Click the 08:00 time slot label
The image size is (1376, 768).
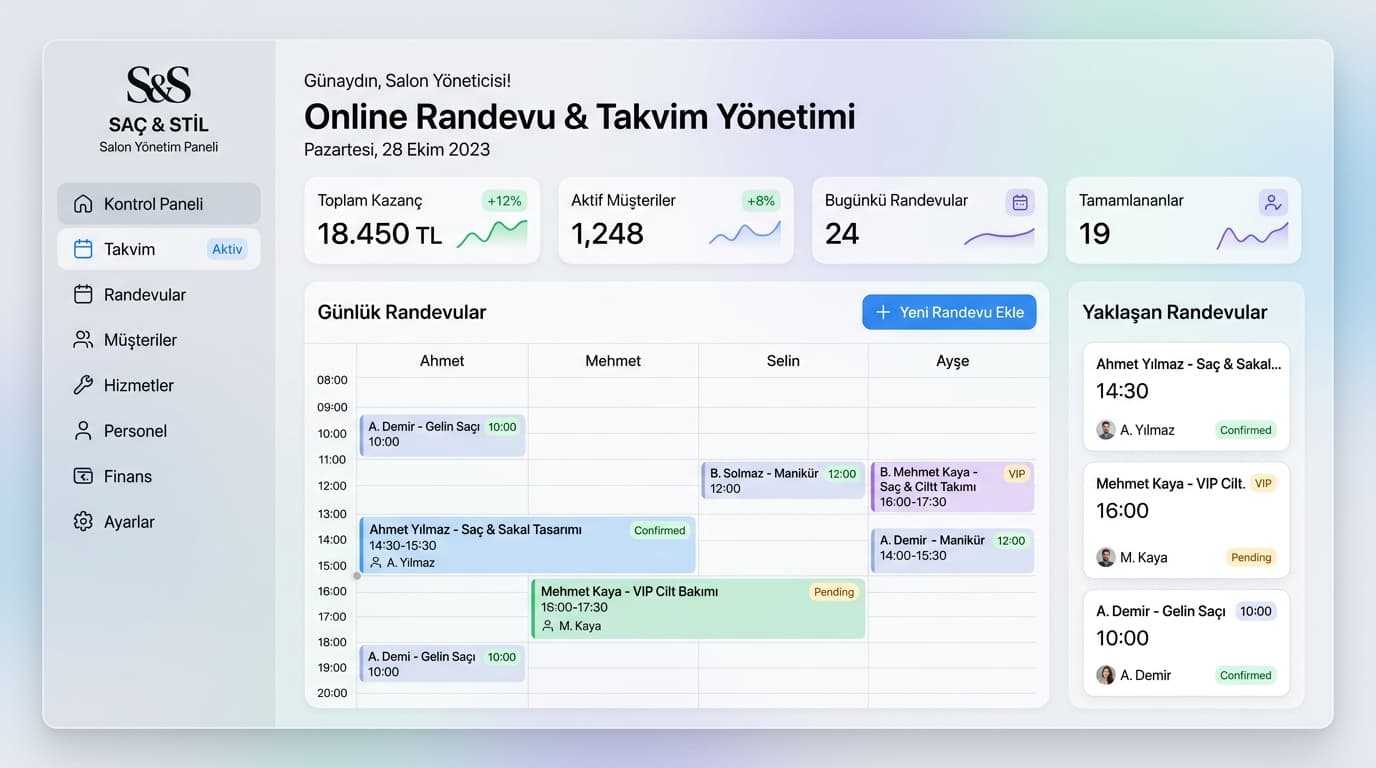(332, 380)
